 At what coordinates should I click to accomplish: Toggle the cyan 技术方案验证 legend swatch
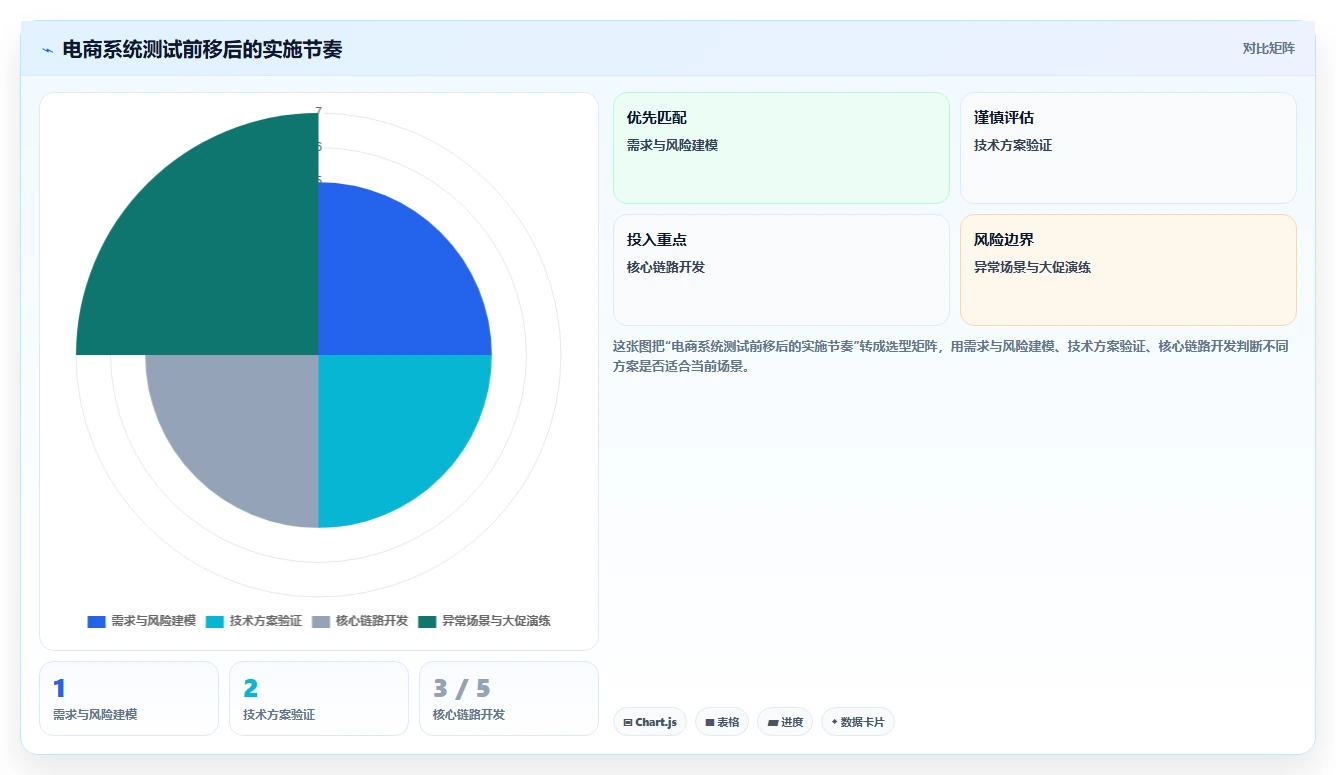point(215,621)
